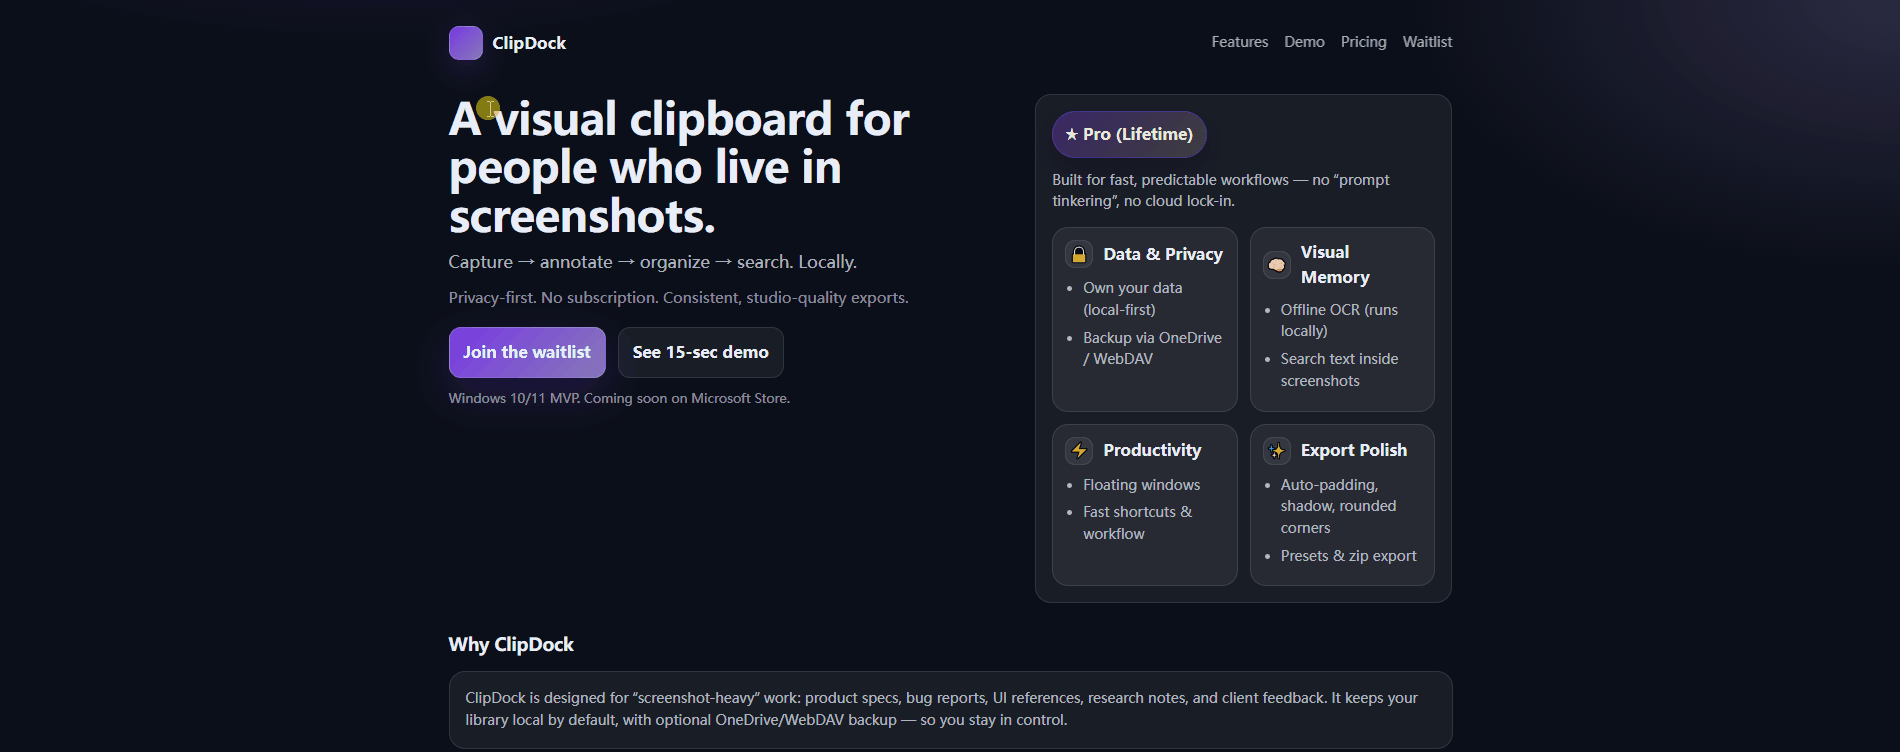1900x752 pixels.
Task: Click 'Backup via OneDrive / WebDAV' bullet
Action: (x=1152, y=348)
